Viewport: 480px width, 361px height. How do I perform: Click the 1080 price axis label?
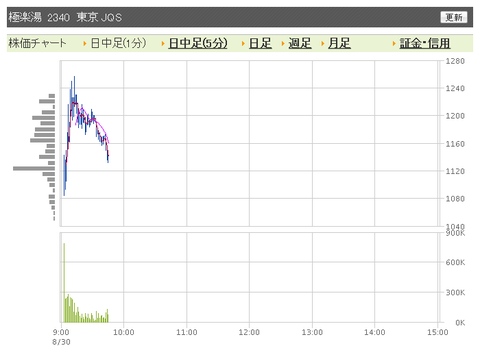[x=455, y=199]
